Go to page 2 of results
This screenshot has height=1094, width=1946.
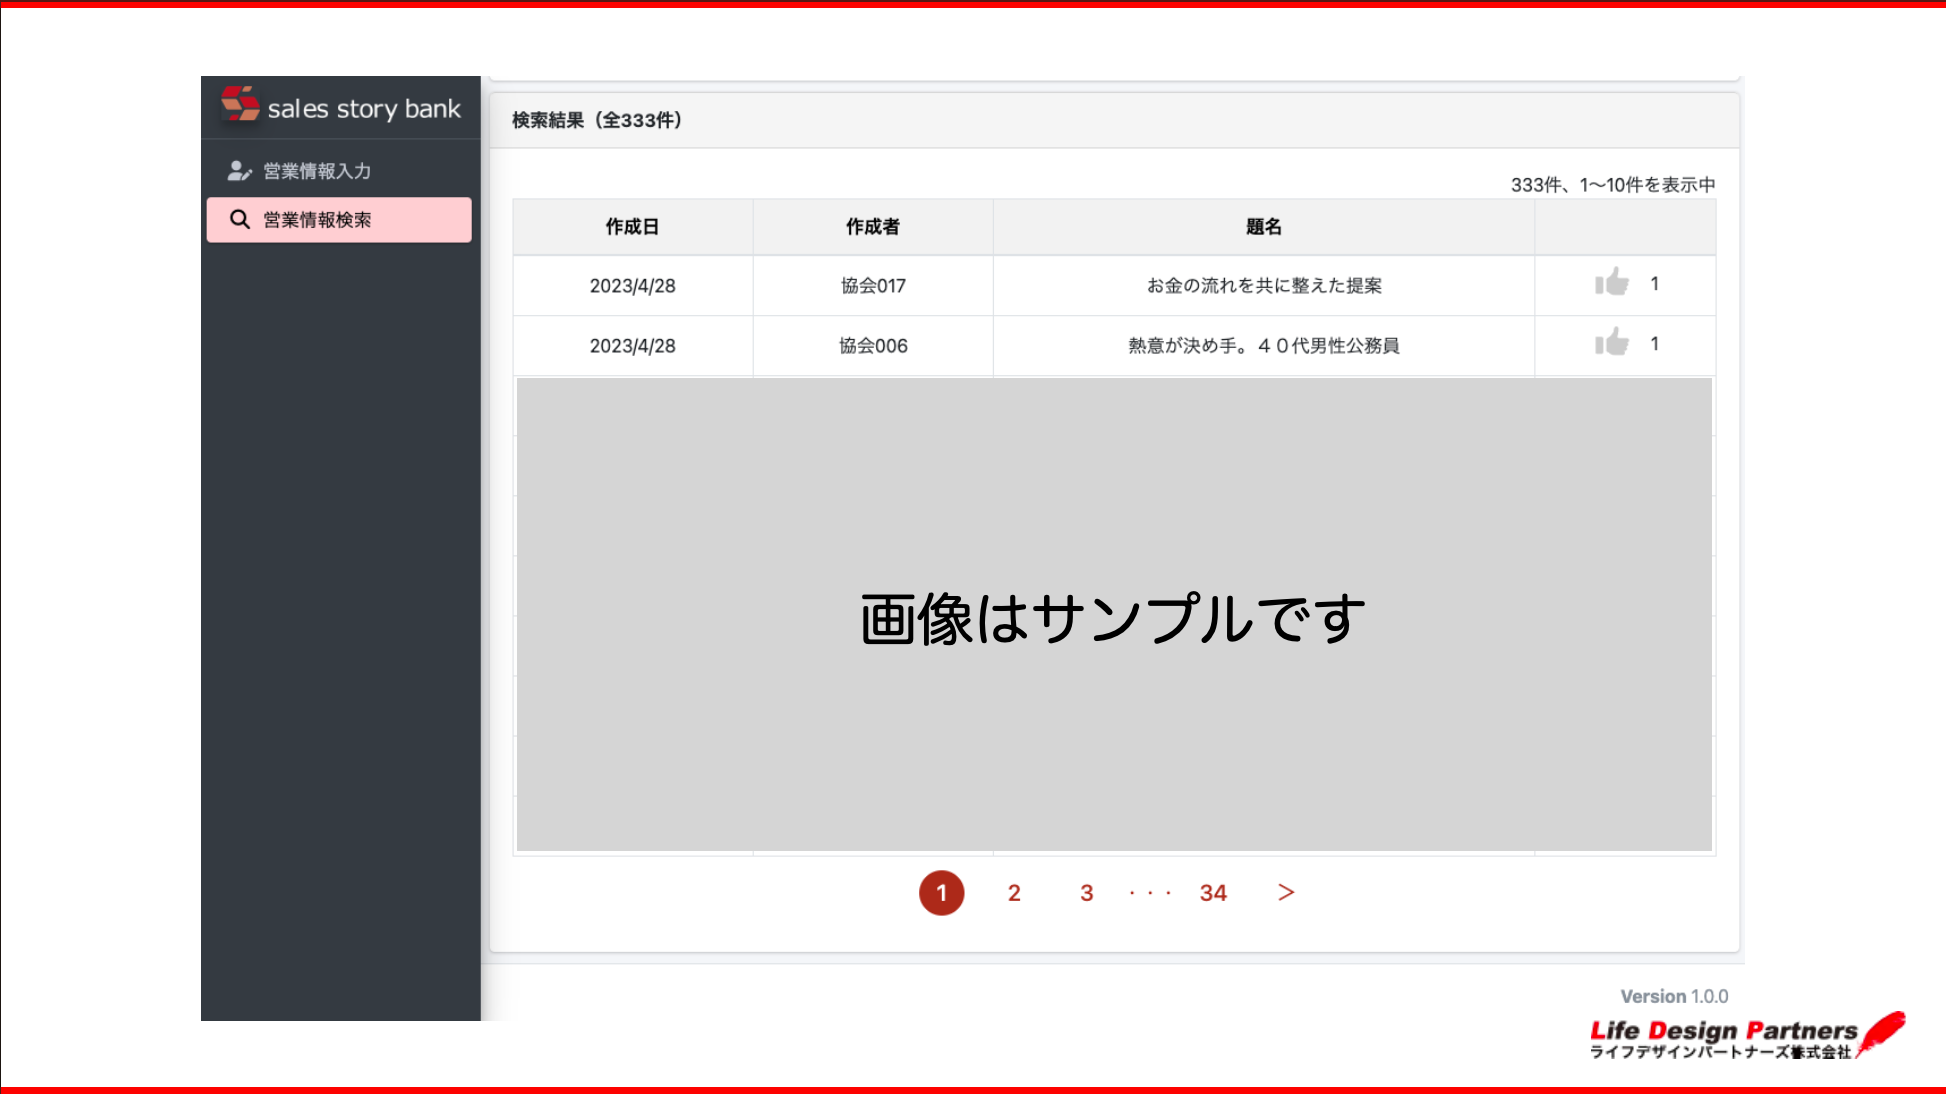(x=1014, y=893)
